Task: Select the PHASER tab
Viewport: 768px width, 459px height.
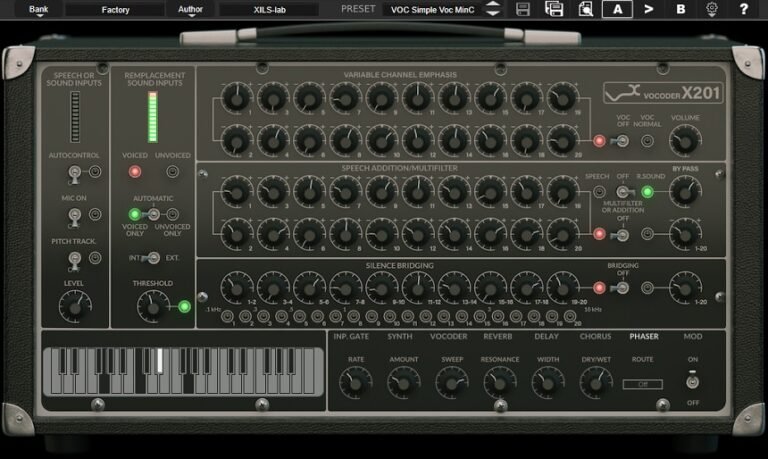Action: (644, 337)
